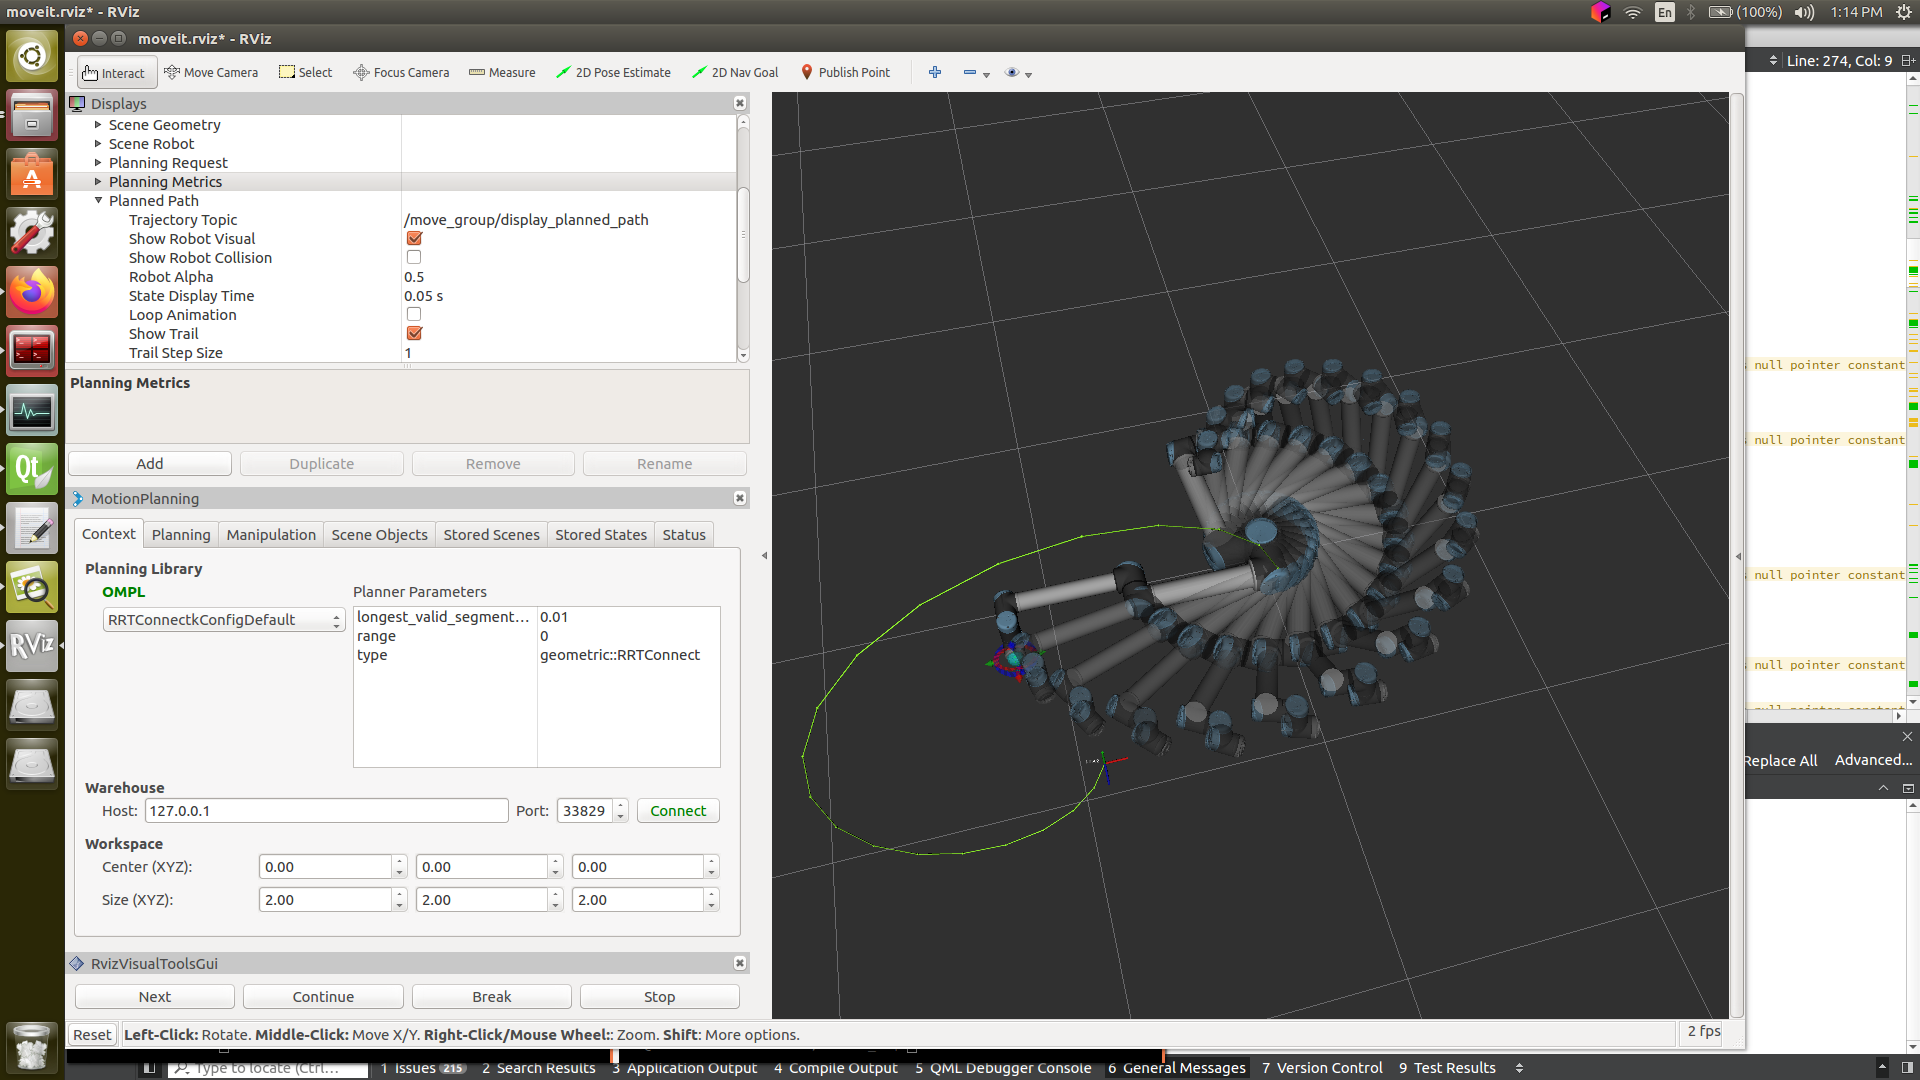
Task: Expand right panel using side arrow
Action: [1738, 556]
